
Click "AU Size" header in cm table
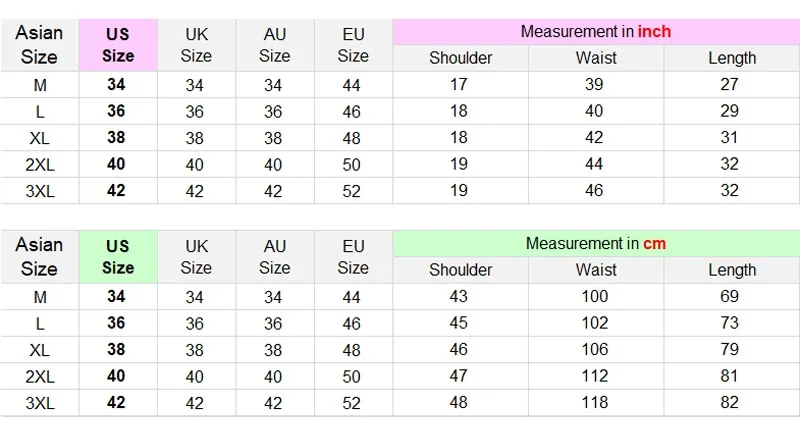coord(274,257)
